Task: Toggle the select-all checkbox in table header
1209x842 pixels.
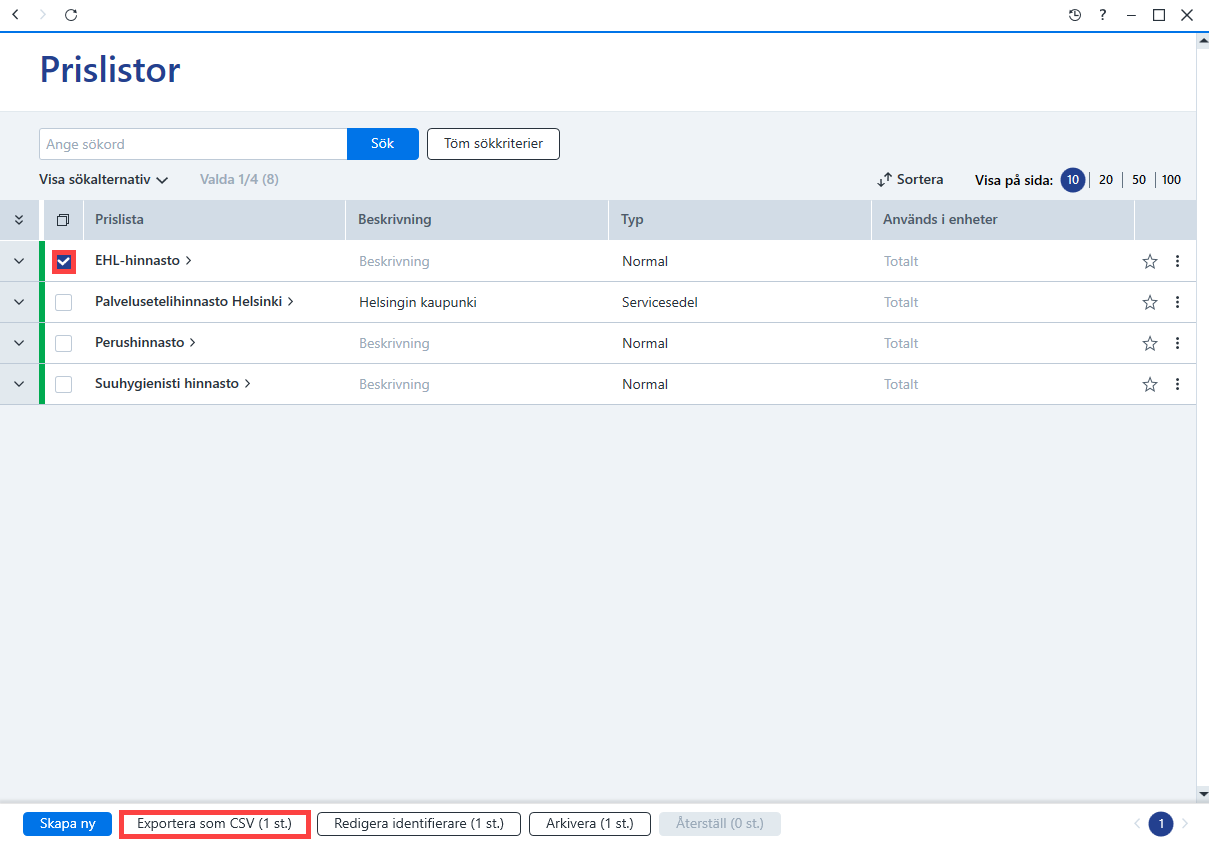Action: point(63,220)
